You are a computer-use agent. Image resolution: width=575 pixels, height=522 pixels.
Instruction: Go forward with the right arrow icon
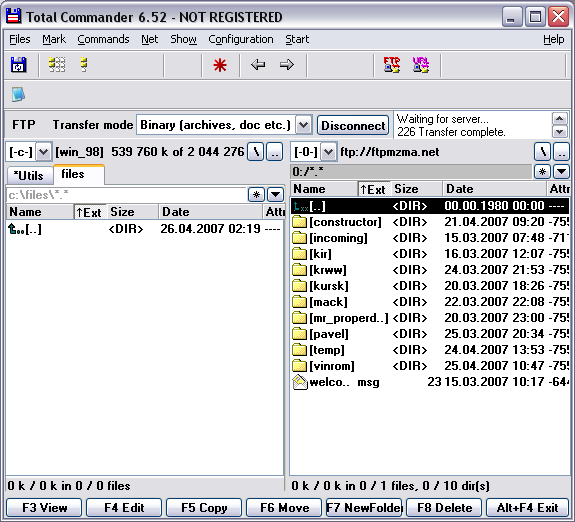click(x=286, y=65)
